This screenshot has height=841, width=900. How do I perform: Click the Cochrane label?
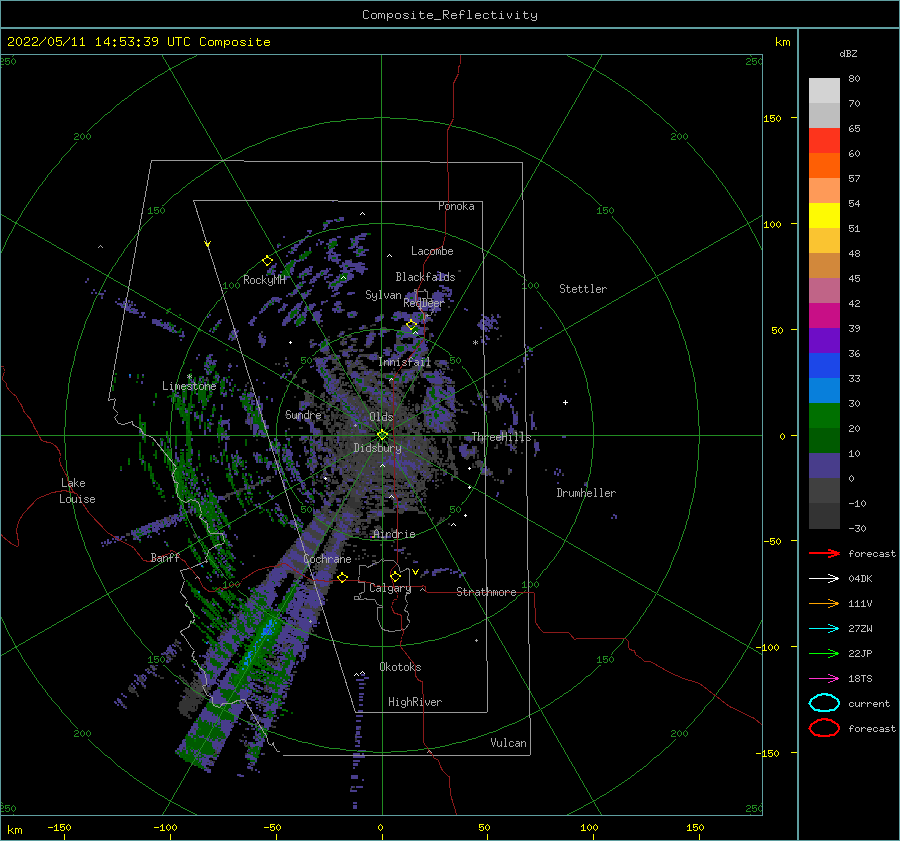coord(327,559)
